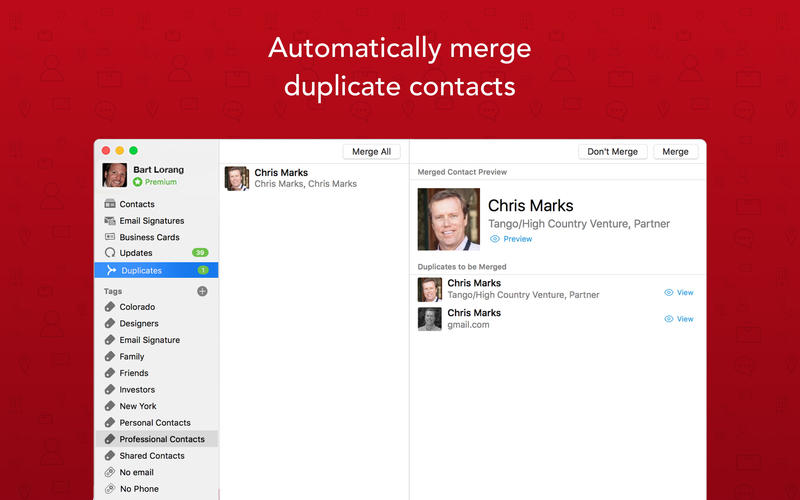The width and height of the screenshot is (800, 500).
Task: Click the Professional Contacts tag icon
Action: tap(110, 439)
